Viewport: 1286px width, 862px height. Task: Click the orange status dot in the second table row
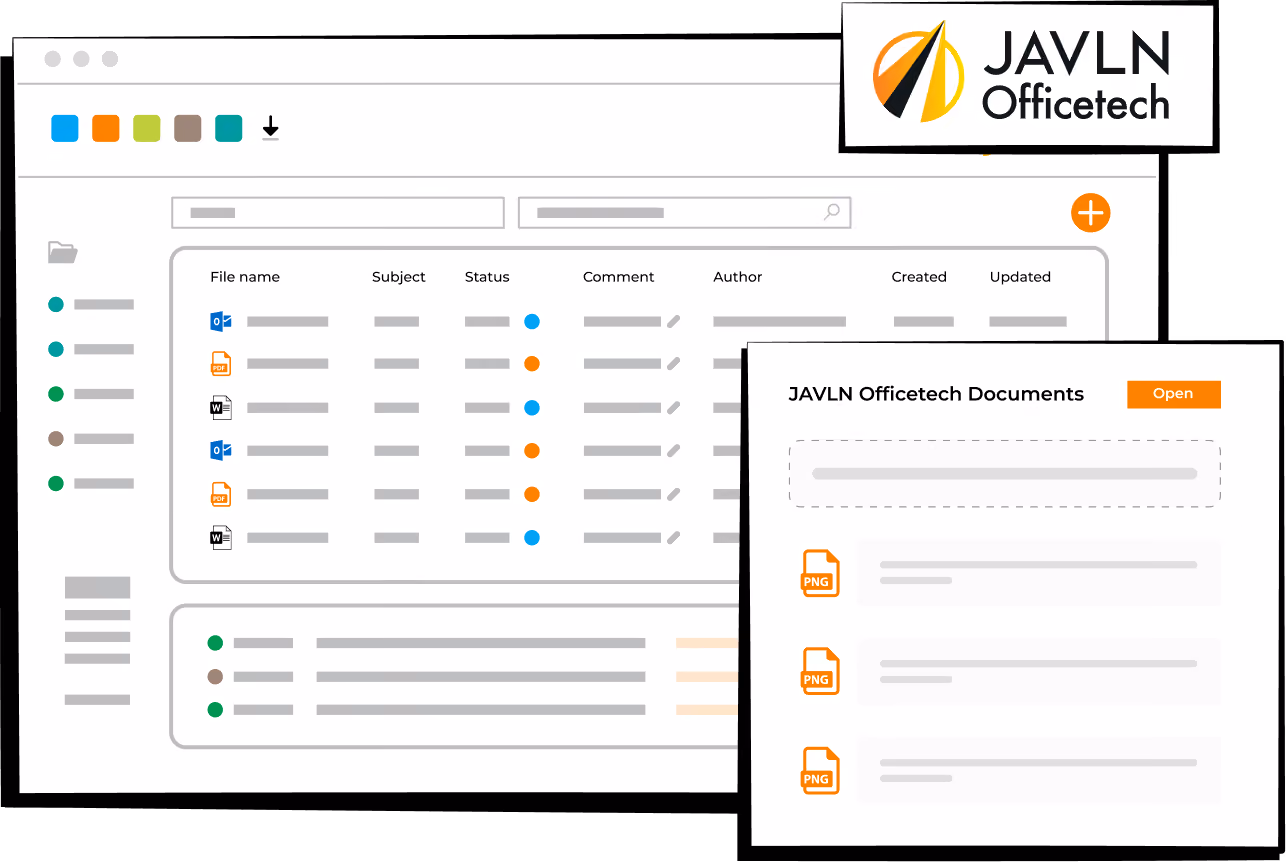[x=532, y=364]
